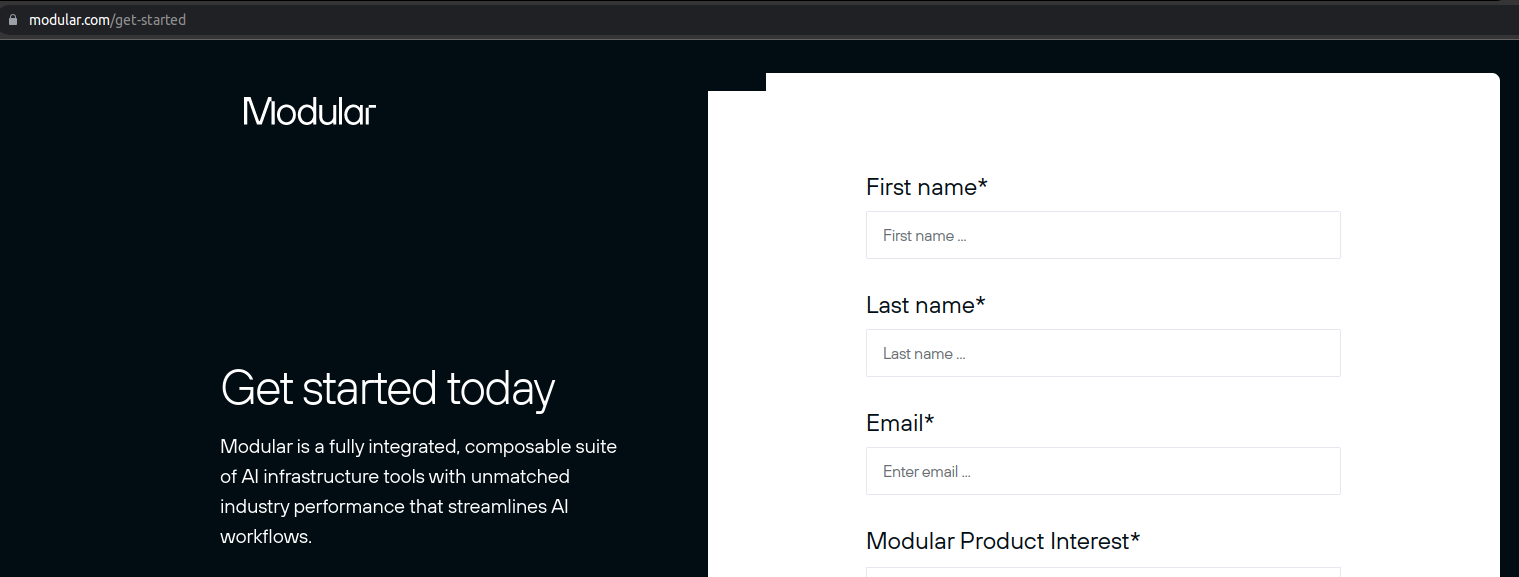The width and height of the screenshot is (1519, 577).
Task: Click the Modular logo
Action: [x=308, y=111]
